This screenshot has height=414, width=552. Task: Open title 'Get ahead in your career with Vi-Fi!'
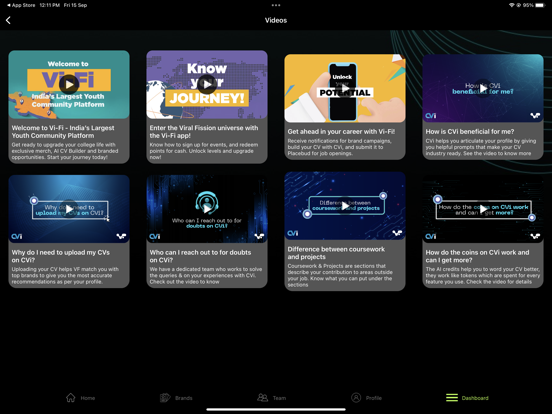[341, 132]
